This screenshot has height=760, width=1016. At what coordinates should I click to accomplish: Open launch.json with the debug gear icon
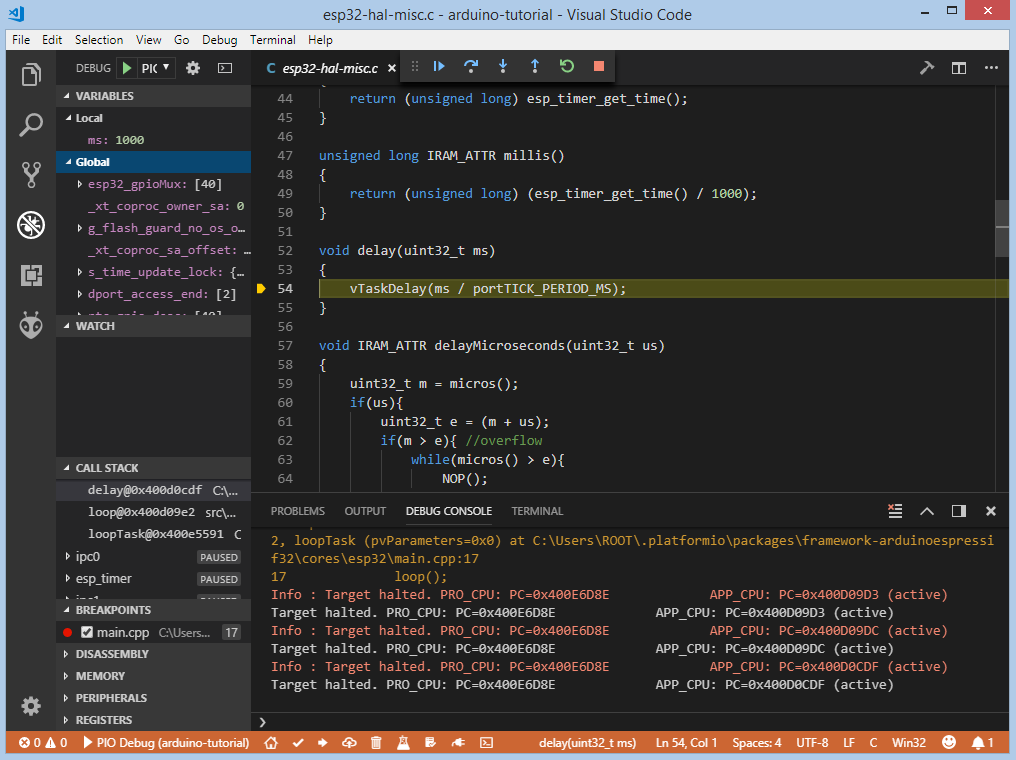193,68
